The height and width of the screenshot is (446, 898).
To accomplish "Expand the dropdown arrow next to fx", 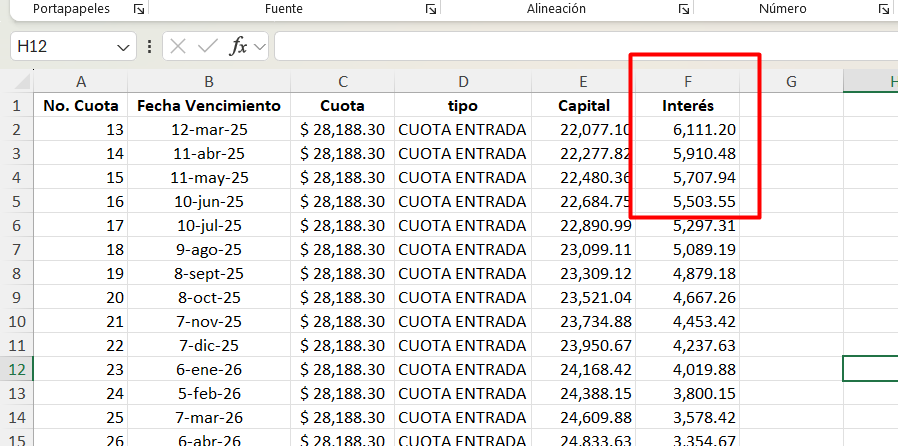I will tap(260, 47).
